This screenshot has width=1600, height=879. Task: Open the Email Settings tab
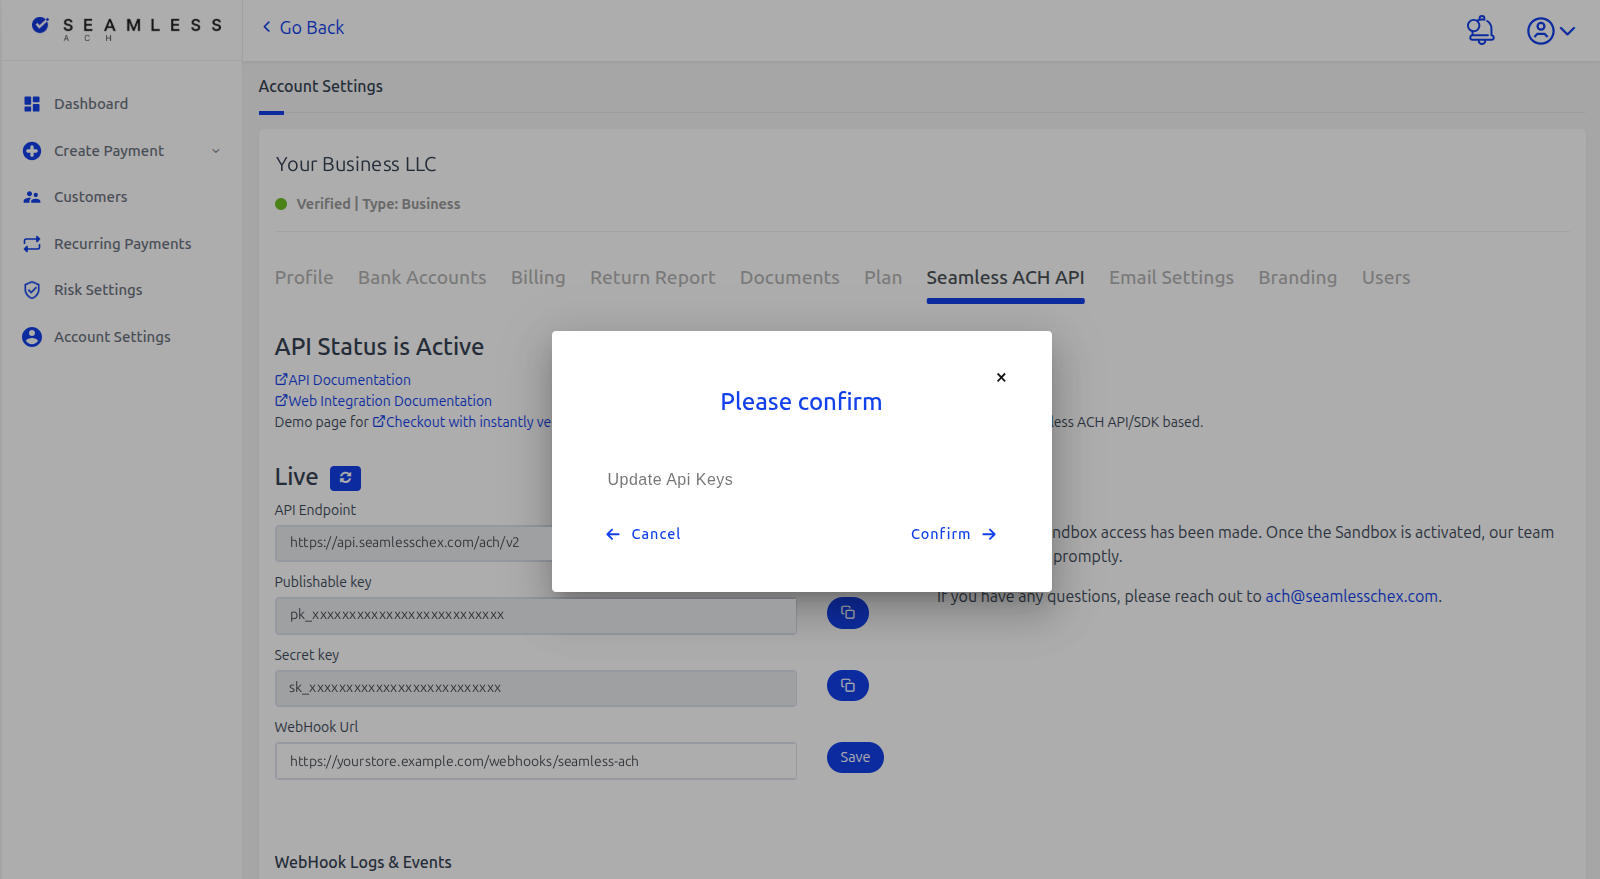[1171, 278]
